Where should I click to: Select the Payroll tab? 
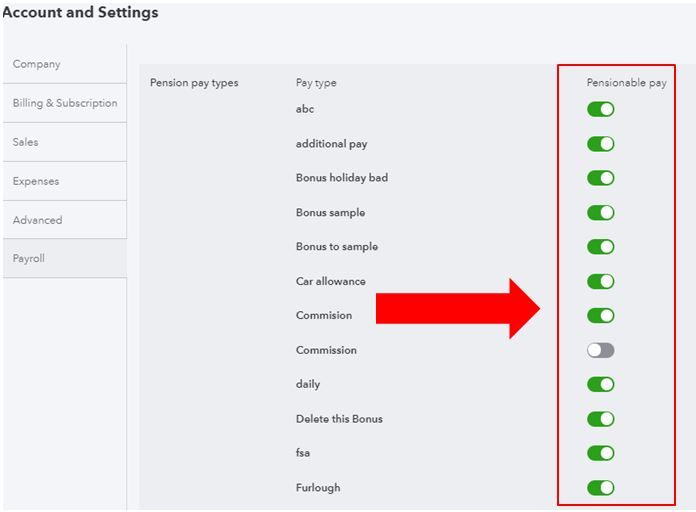coord(65,258)
